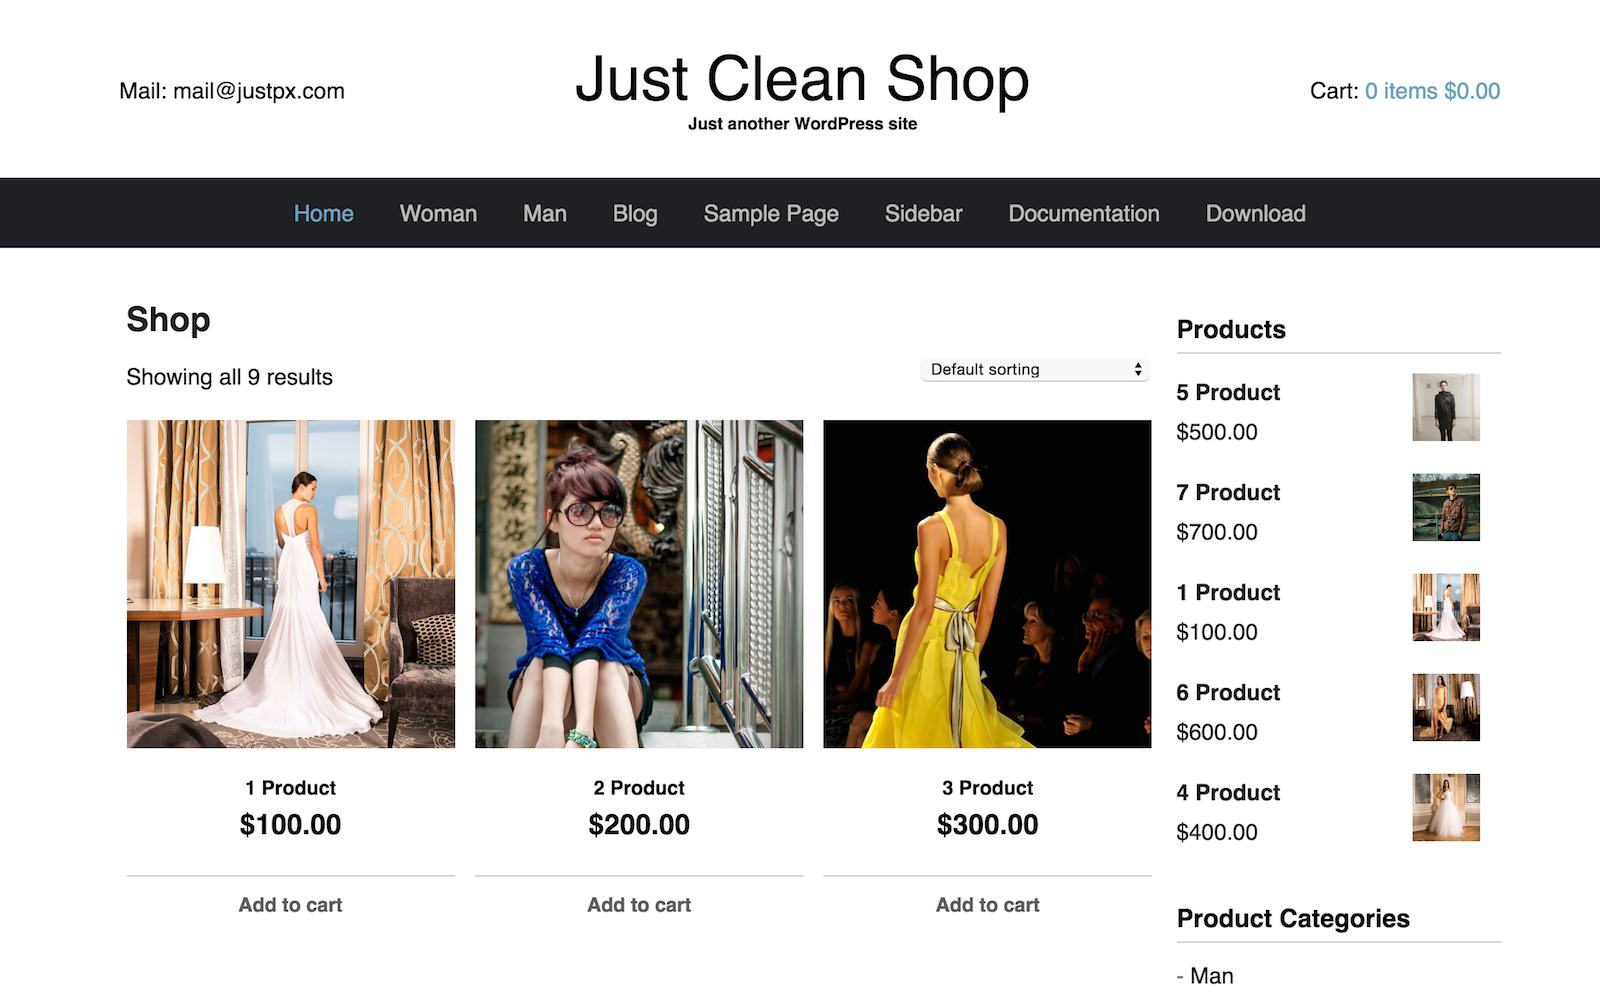Open the Man navigation menu item
Viewport: 1600px width, 1002px height.
[544, 213]
